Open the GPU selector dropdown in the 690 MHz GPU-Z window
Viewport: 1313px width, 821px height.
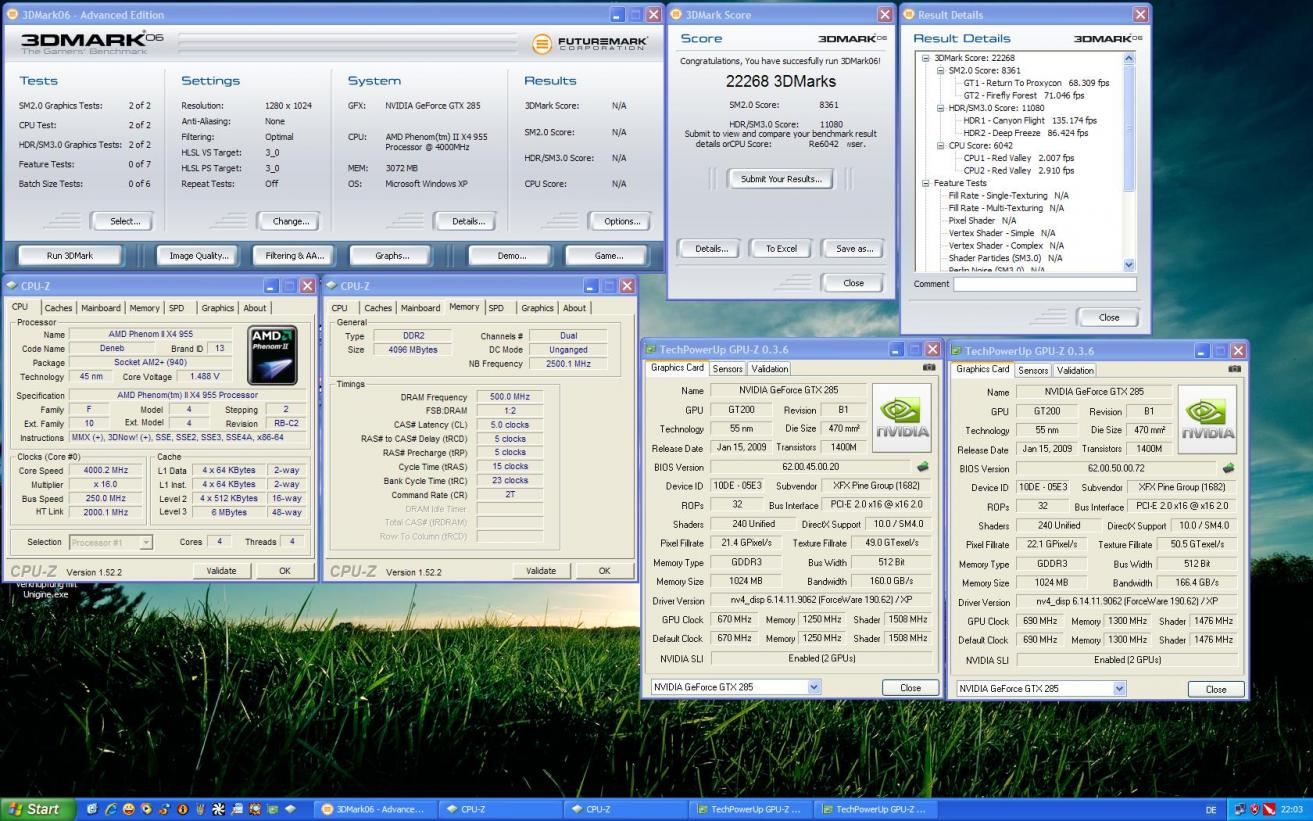[x=1119, y=689]
